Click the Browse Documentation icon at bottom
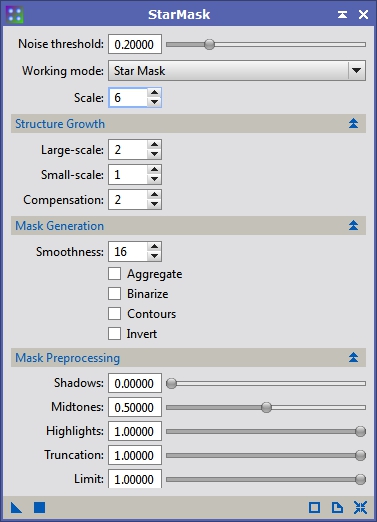Screen dimensions: 377x522 click(337, 508)
